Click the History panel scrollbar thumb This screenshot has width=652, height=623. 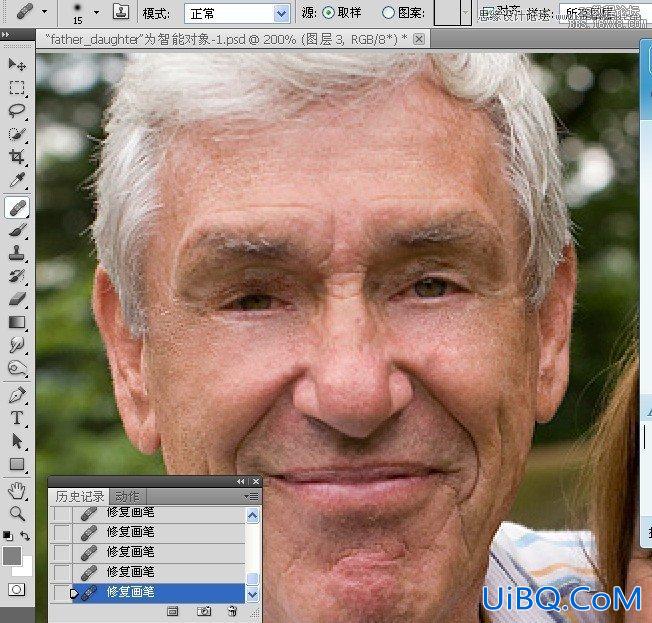click(x=252, y=578)
